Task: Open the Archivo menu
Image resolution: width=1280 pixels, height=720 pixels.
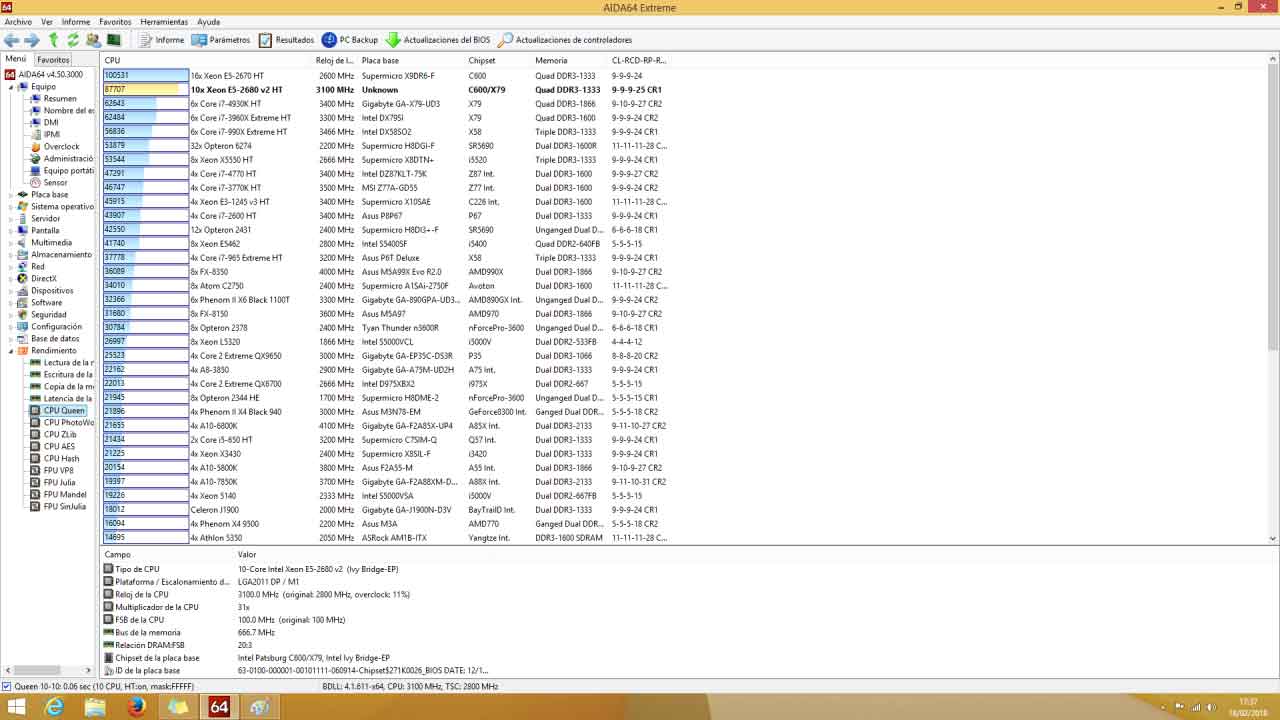Action: click(18, 21)
